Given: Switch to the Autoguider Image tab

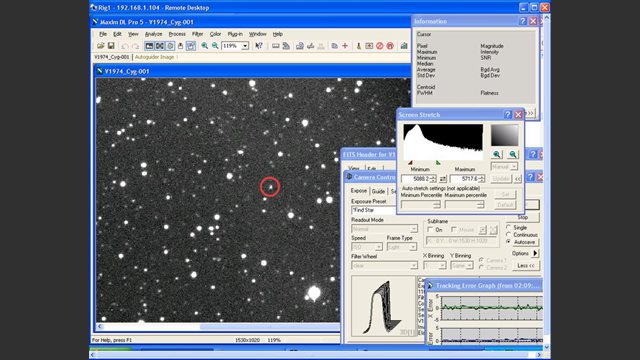Looking at the screenshot, I should 155,57.
